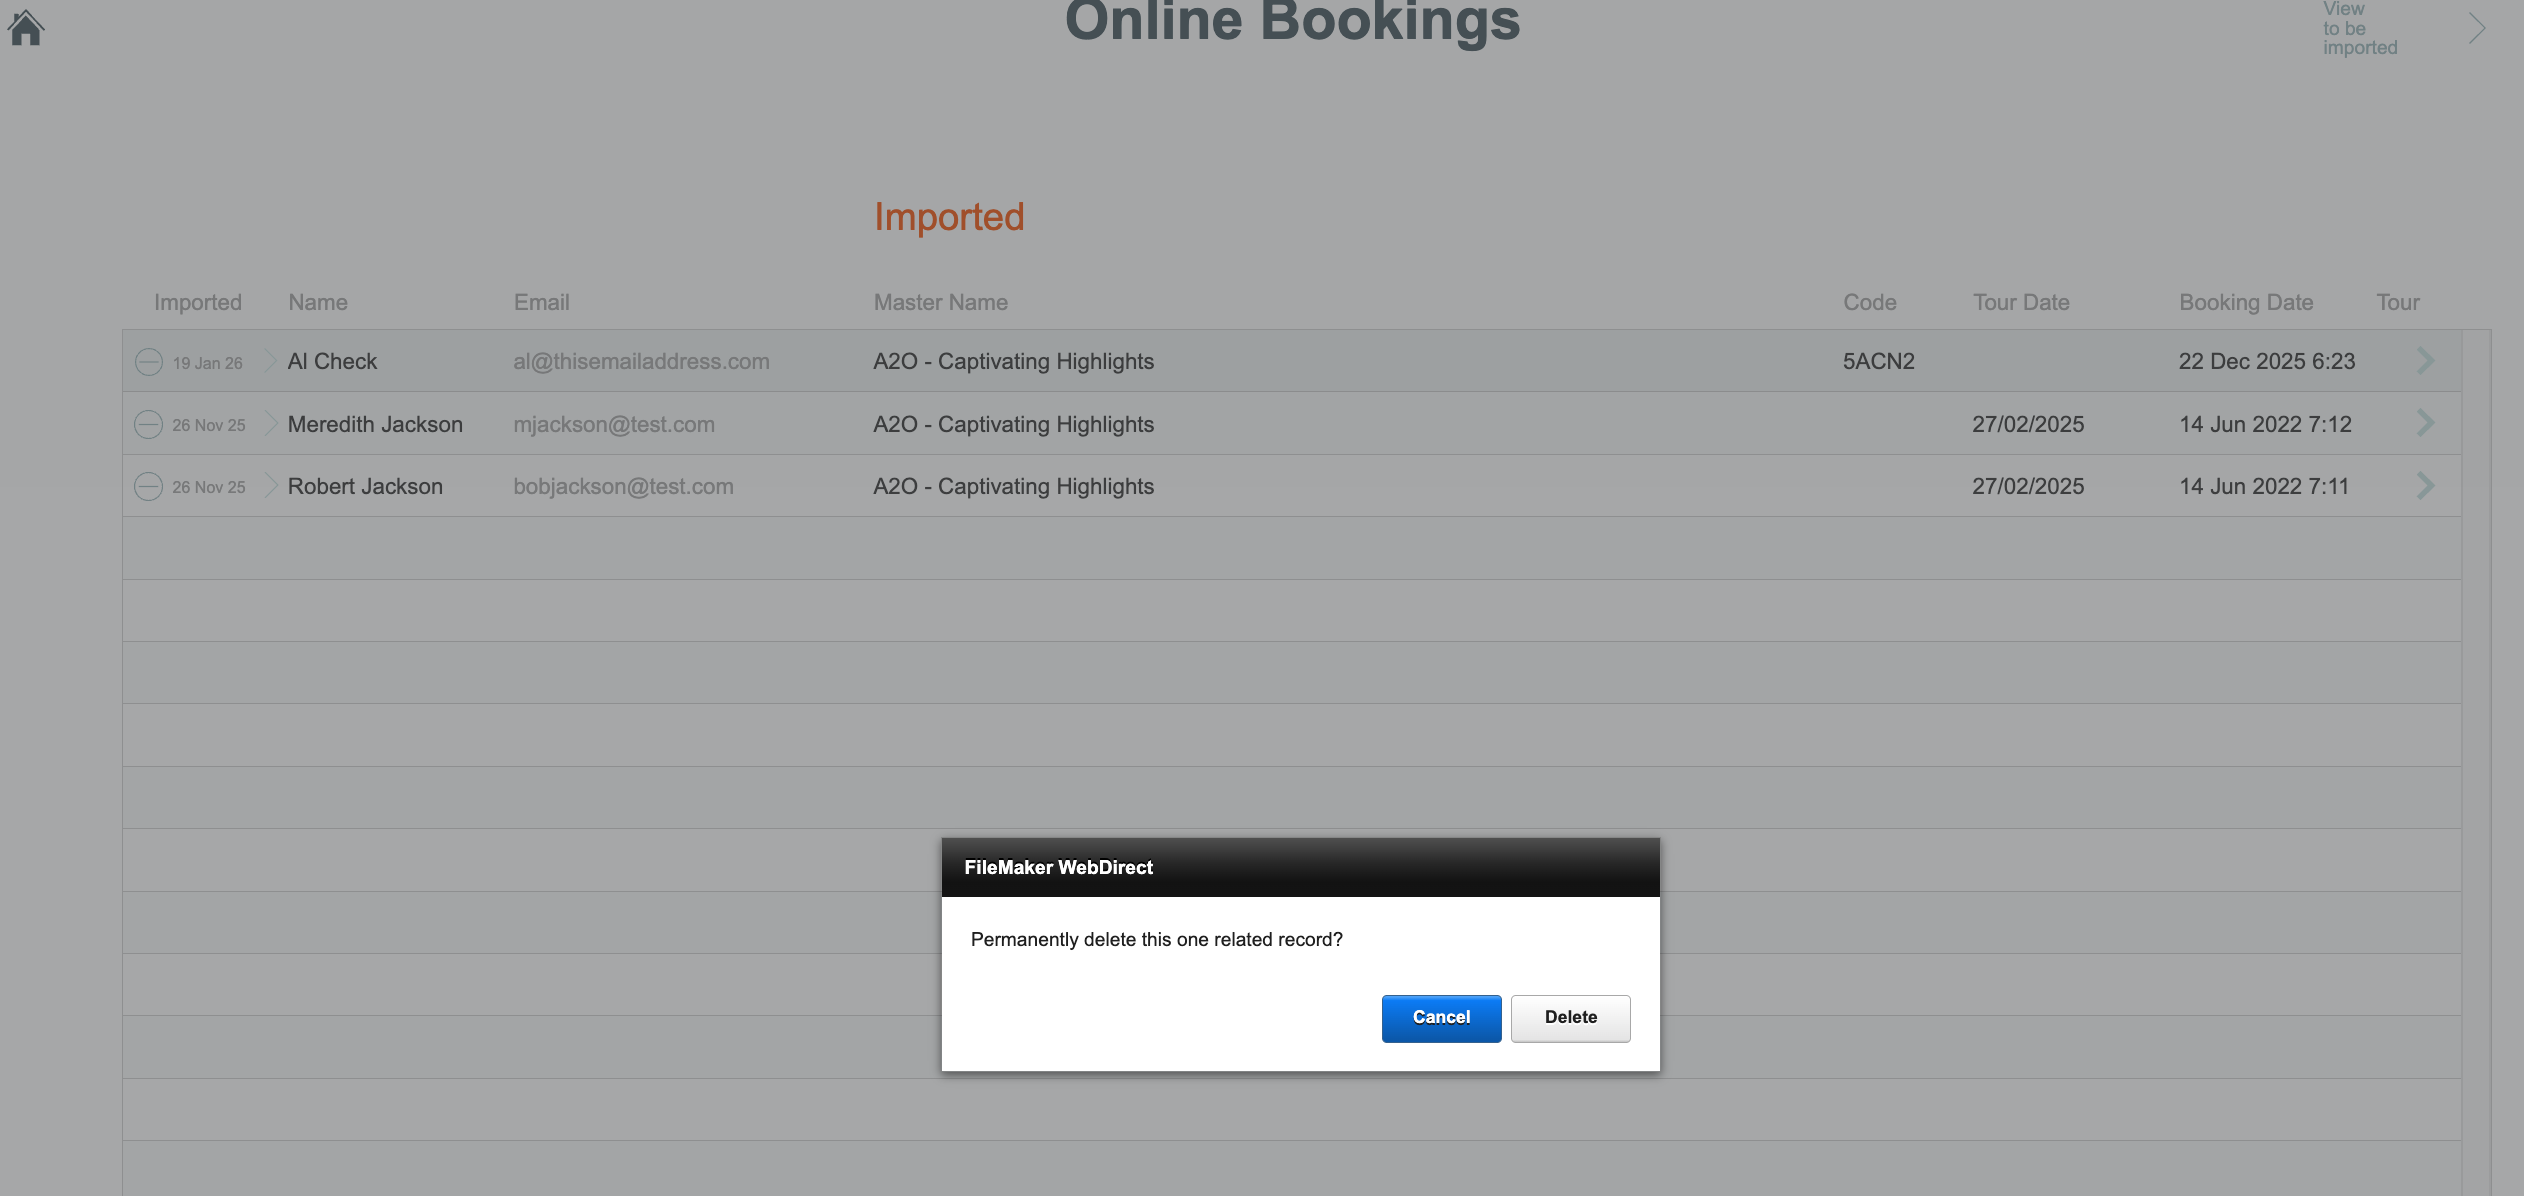Click minus icon on Al Check row
The height and width of the screenshot is (1196, 2524).
click(x=149, y=362)
